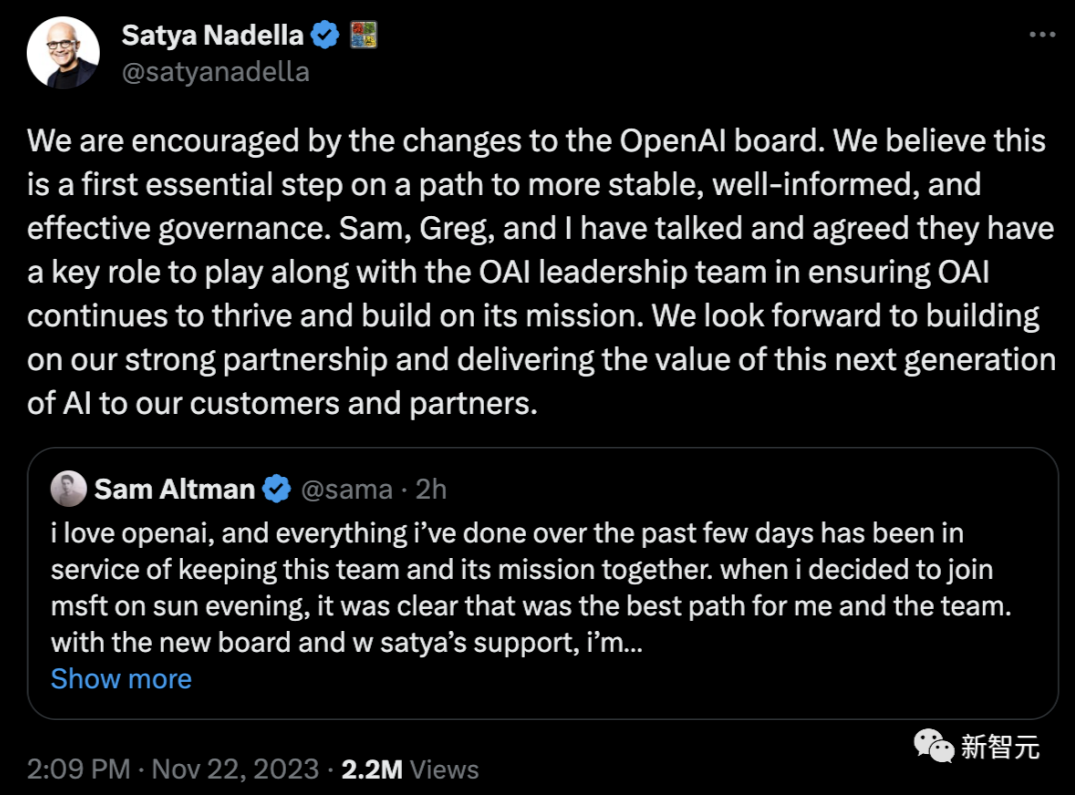Click the Nov 22, 2023 date

(233, 769)
